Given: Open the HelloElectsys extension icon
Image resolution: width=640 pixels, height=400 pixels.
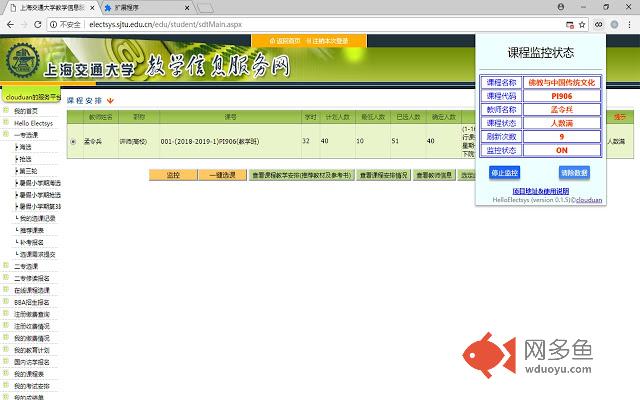Looking at the screenshot, I should (x=598, y=24).
